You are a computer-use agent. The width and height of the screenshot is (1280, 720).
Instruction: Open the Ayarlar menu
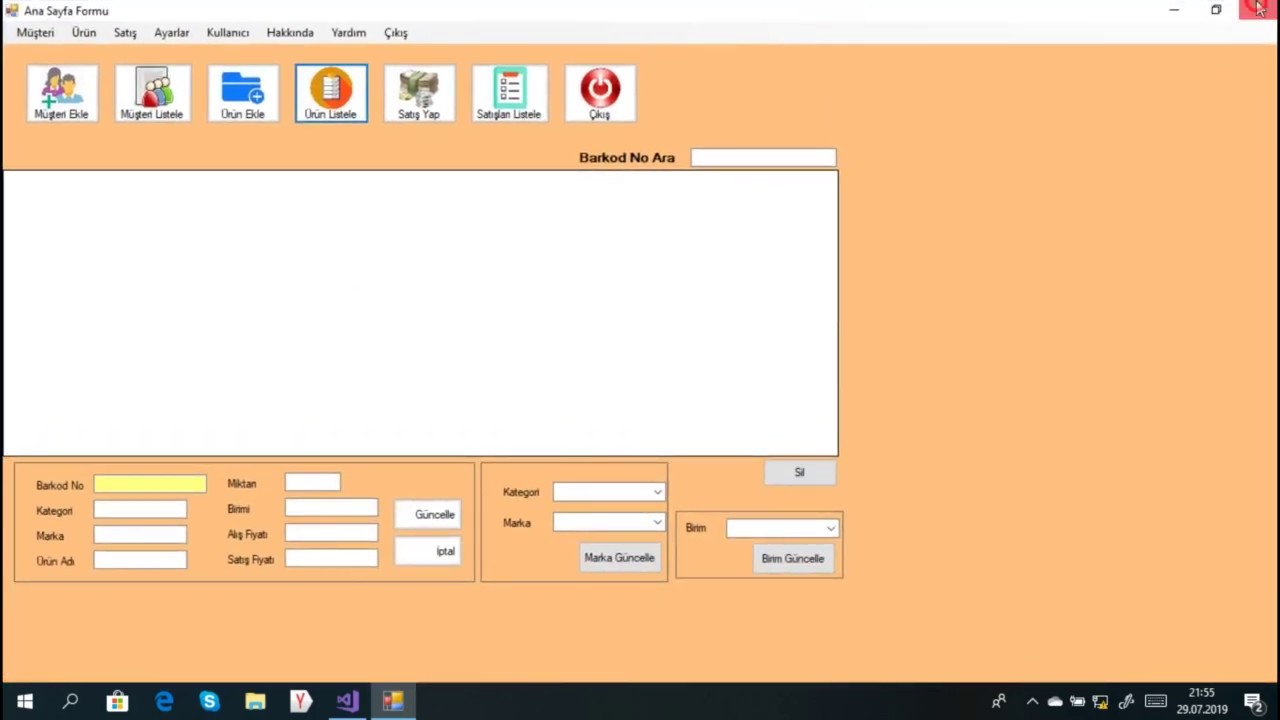172,32
